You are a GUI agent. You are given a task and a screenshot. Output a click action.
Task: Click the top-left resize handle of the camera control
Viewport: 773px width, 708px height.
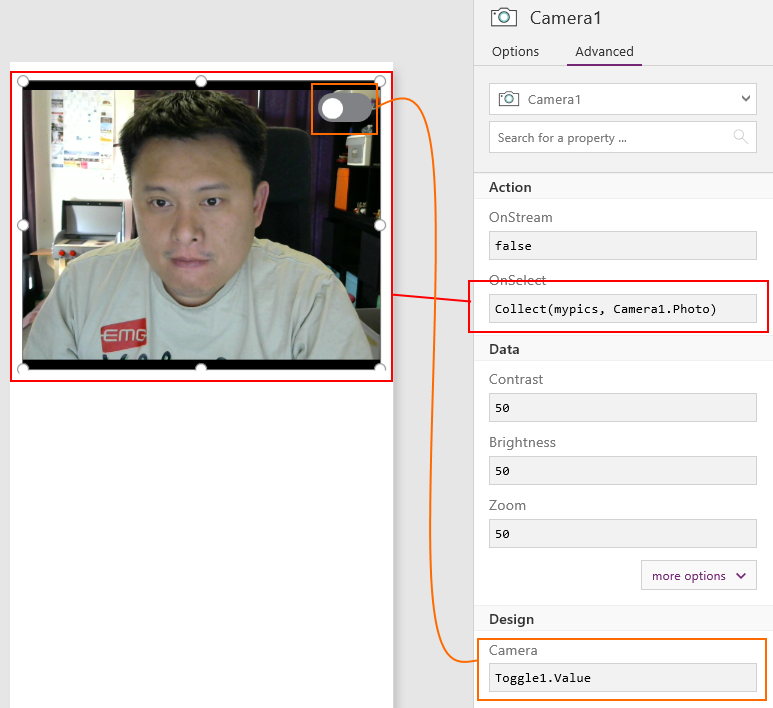click(23, 81)
